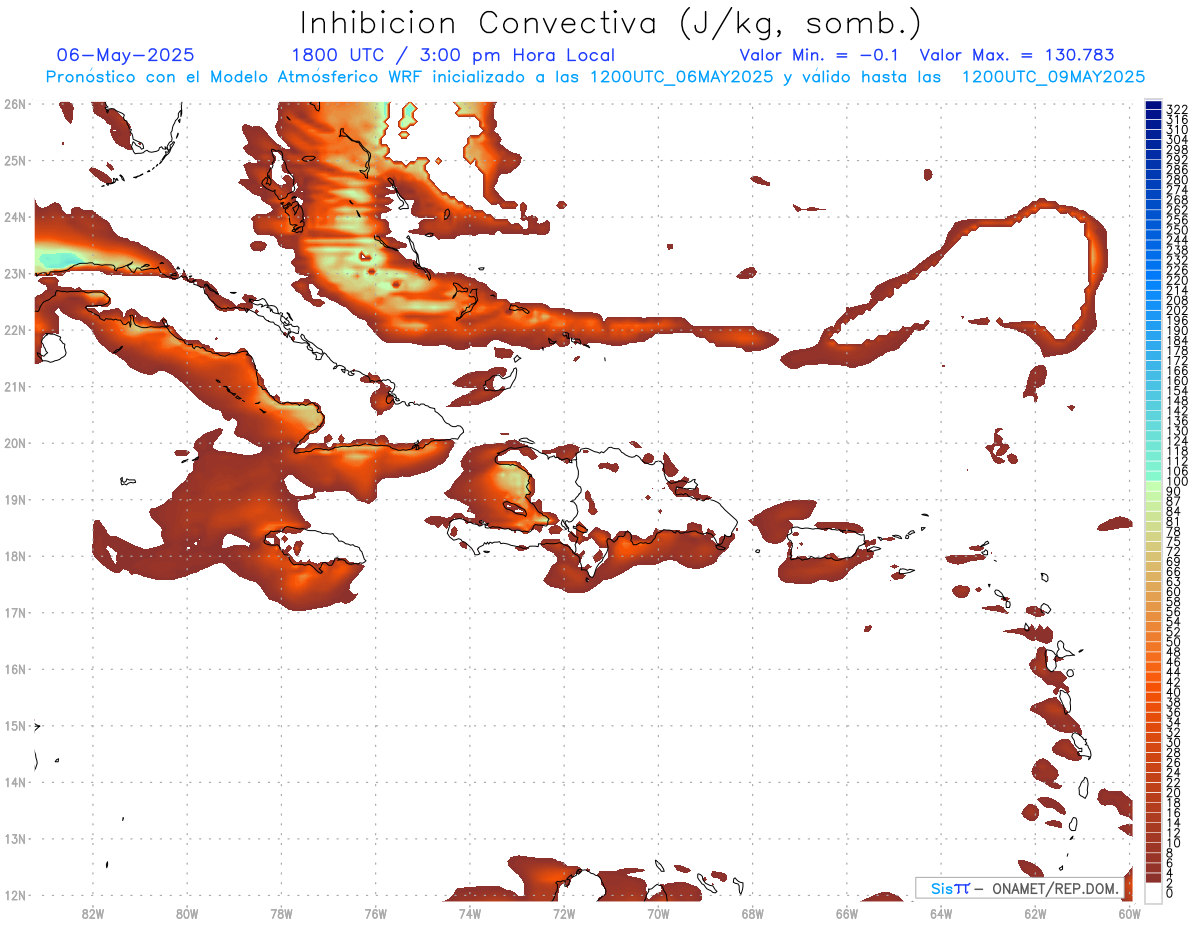Viewport: 1200px width, 927px height.
Task: Click the latitude label '23N'
Action: pos(14,273)
